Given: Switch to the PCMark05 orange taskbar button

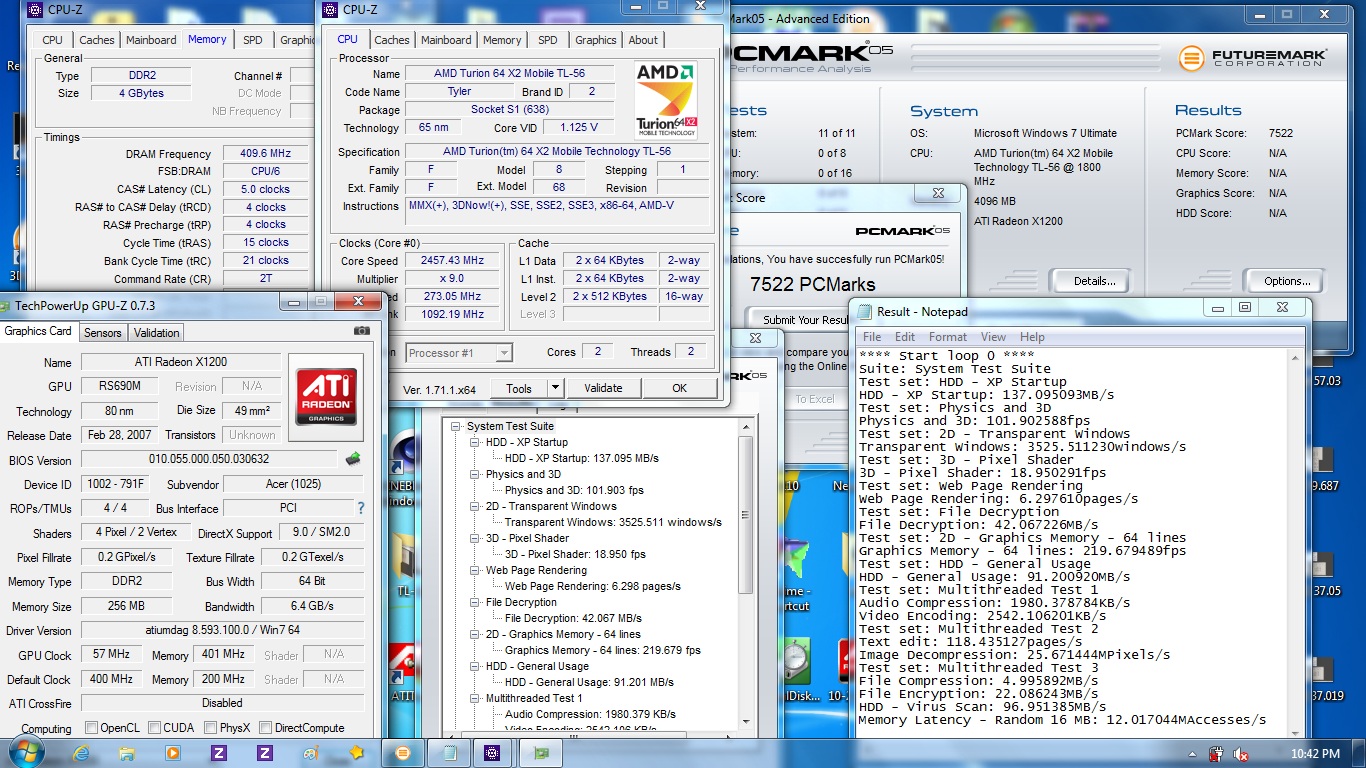Looking at the screenshot, I should tap(403, 753).
